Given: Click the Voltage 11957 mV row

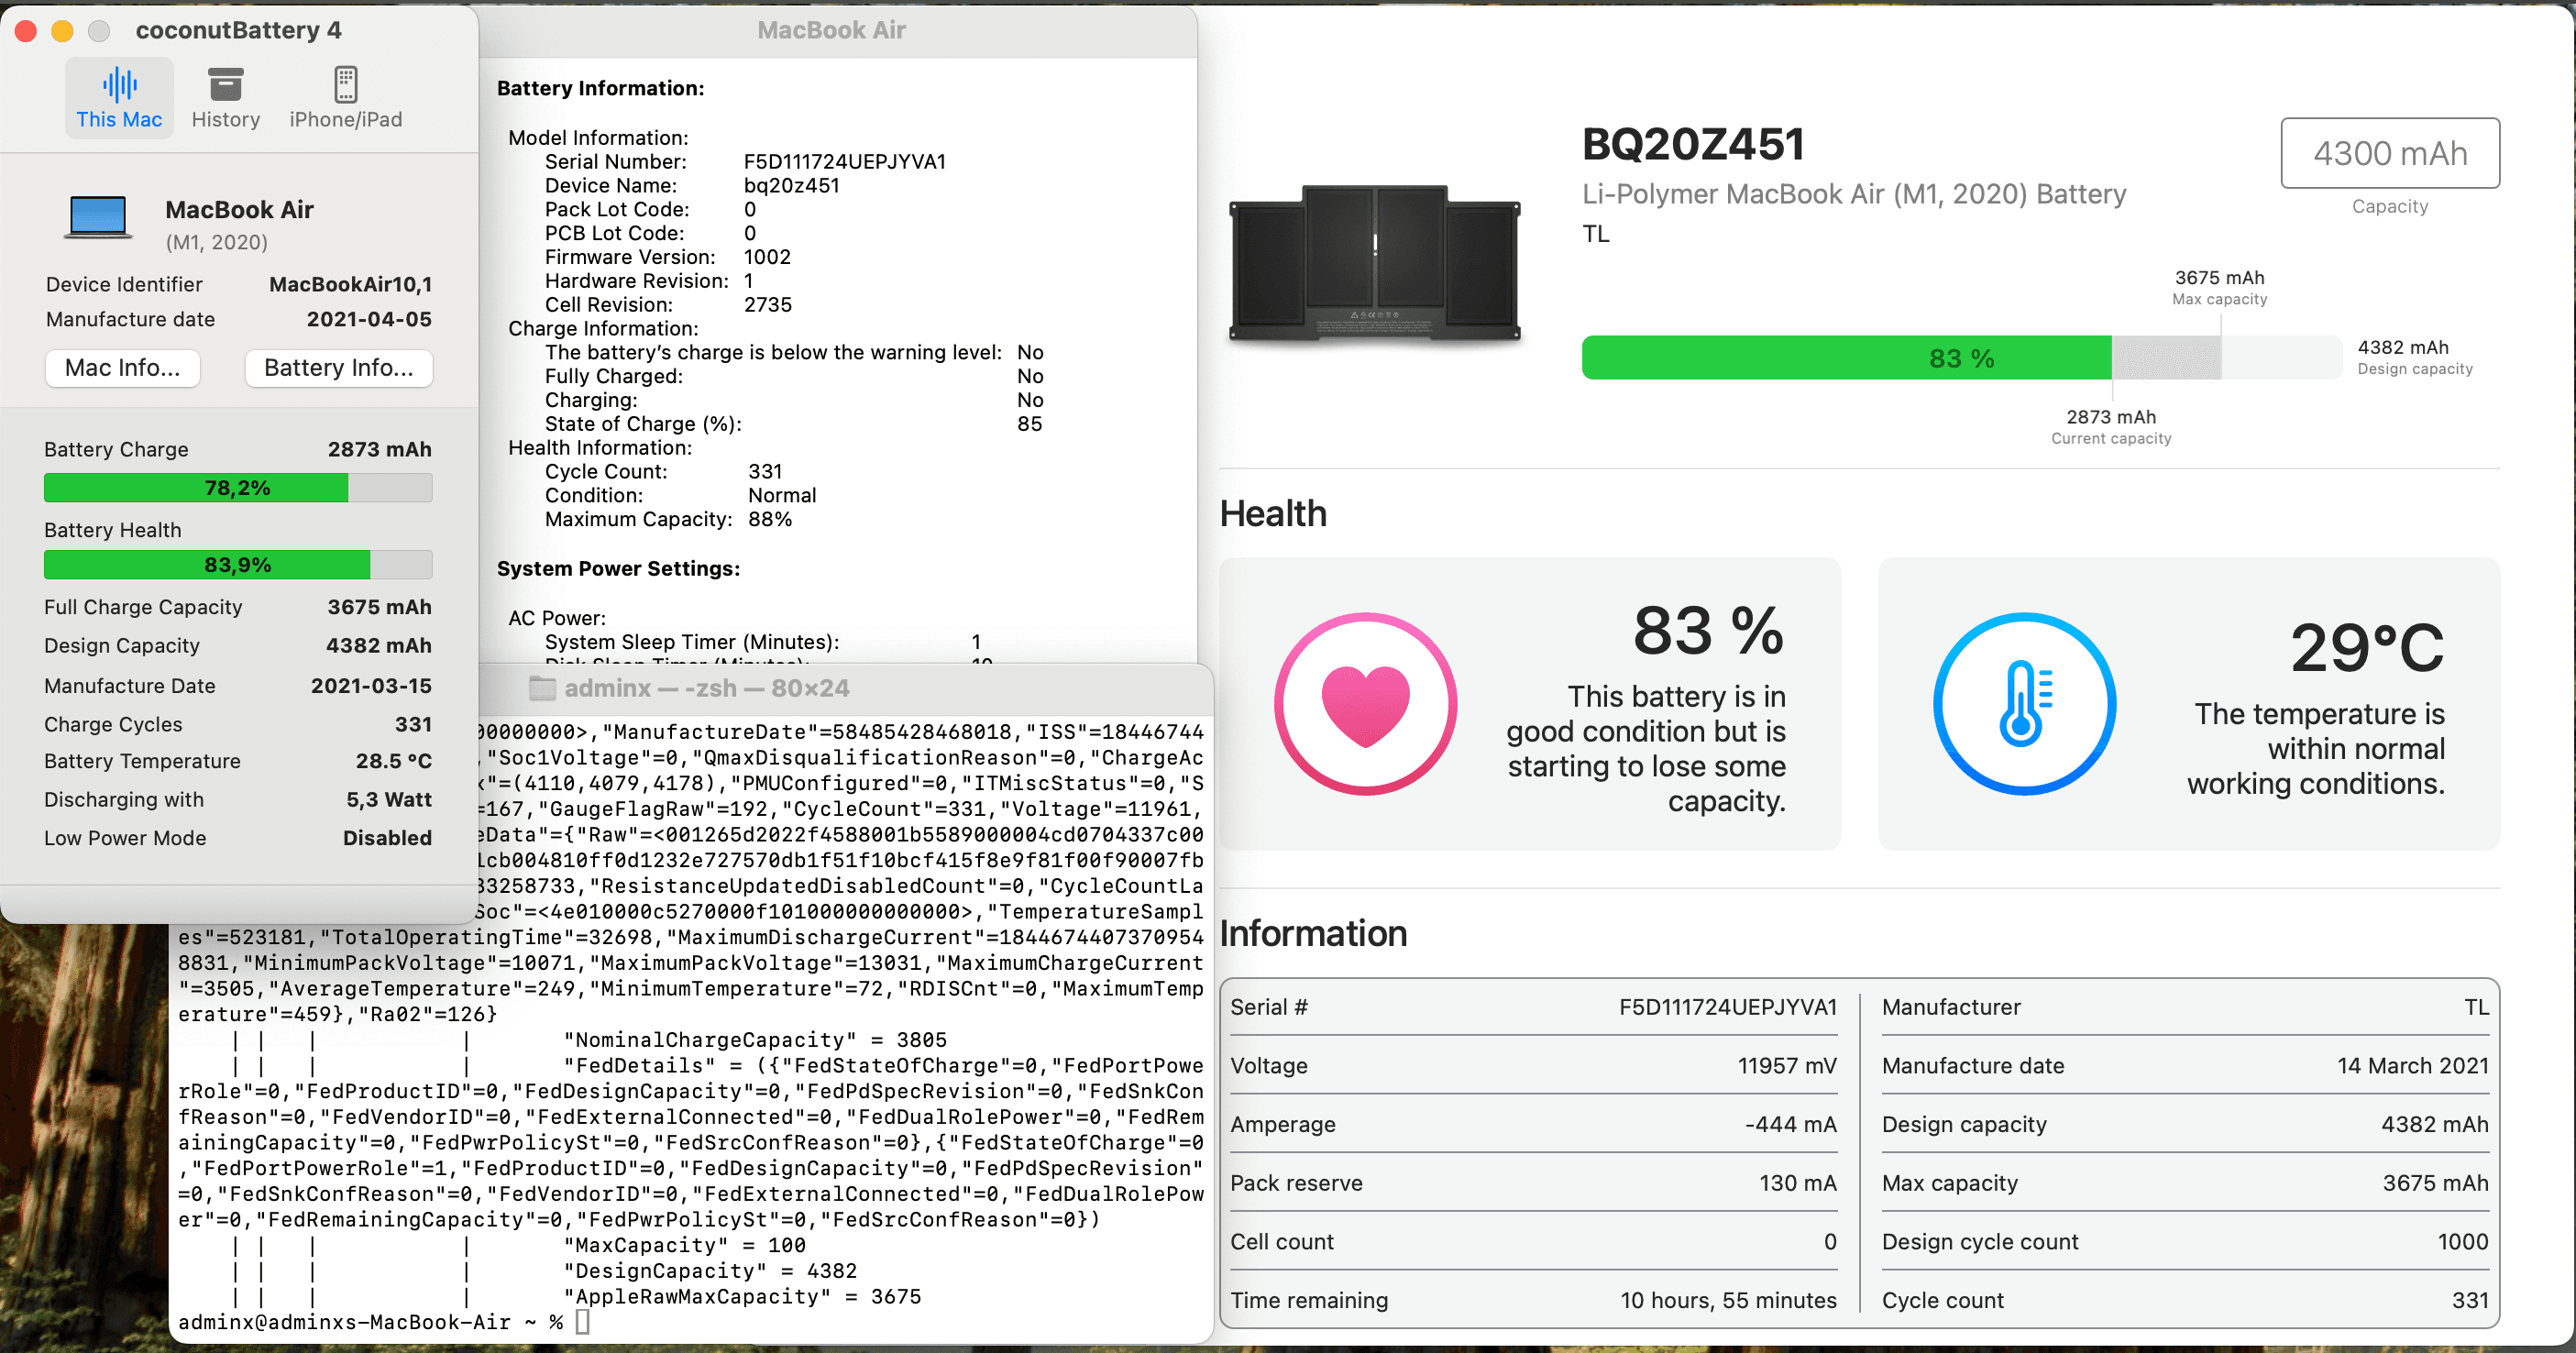Looking at the screenshot, I should (1533, 1066).
